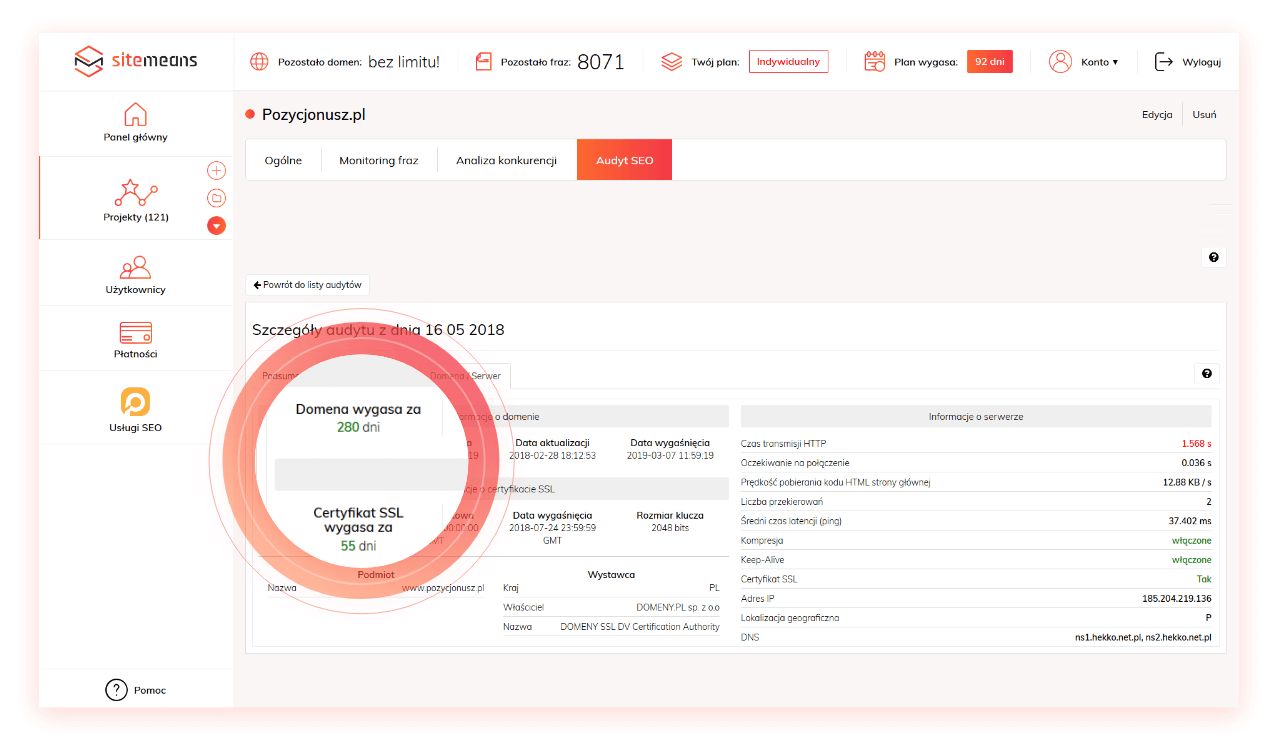Switch to the Monitoring fraz tab
The width and height of the screenshot is (1278, 753).
point(378,160)
